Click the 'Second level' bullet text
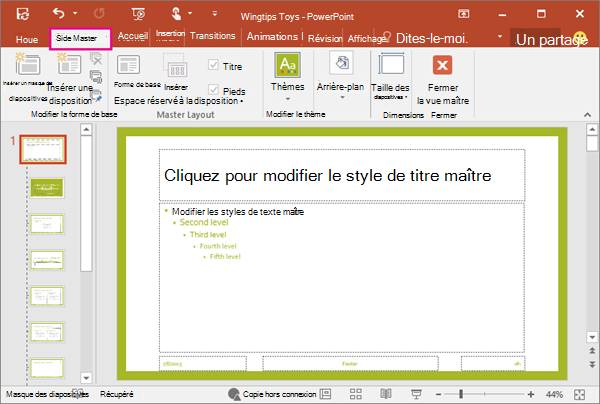This screenshot has width=600, height=404. pos(204,223)
